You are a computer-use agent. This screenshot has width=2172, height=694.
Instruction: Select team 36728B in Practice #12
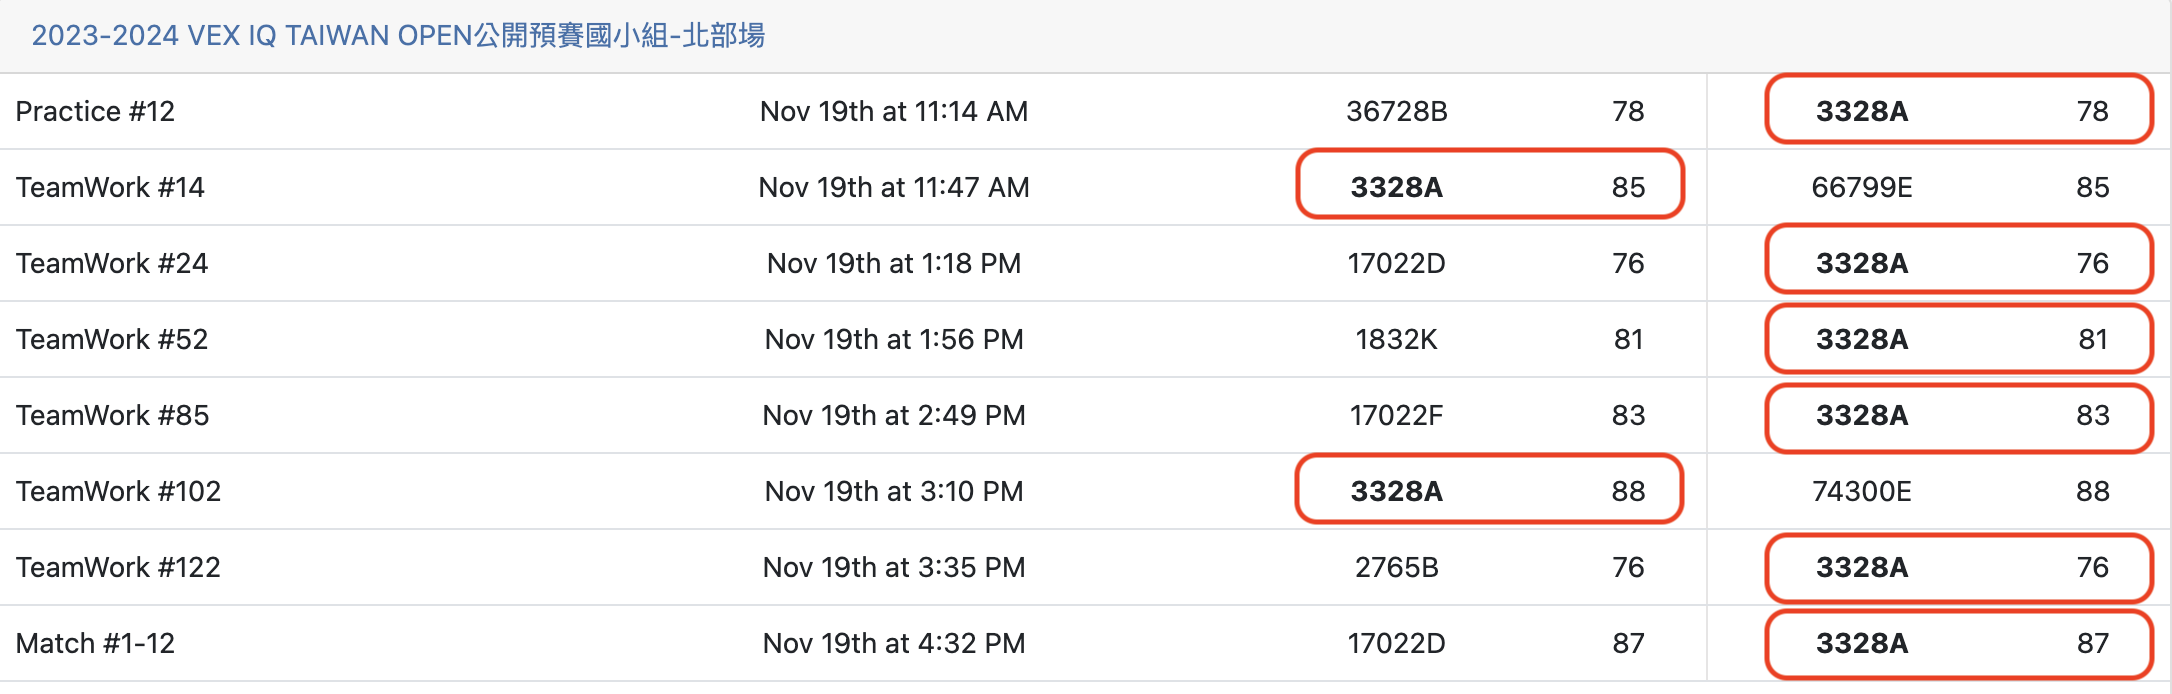(x=1396, y=111)
